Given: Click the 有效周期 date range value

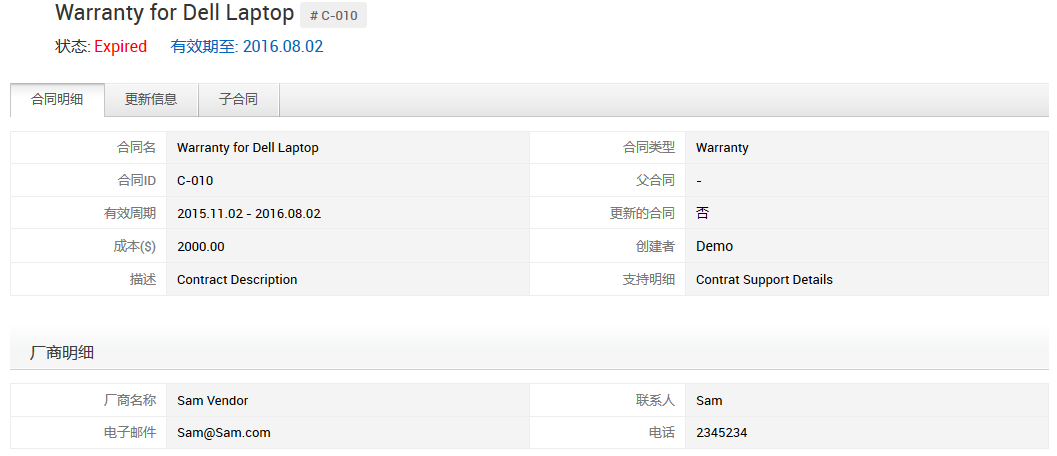Looking at the screenshot, I should pos(249,214).
